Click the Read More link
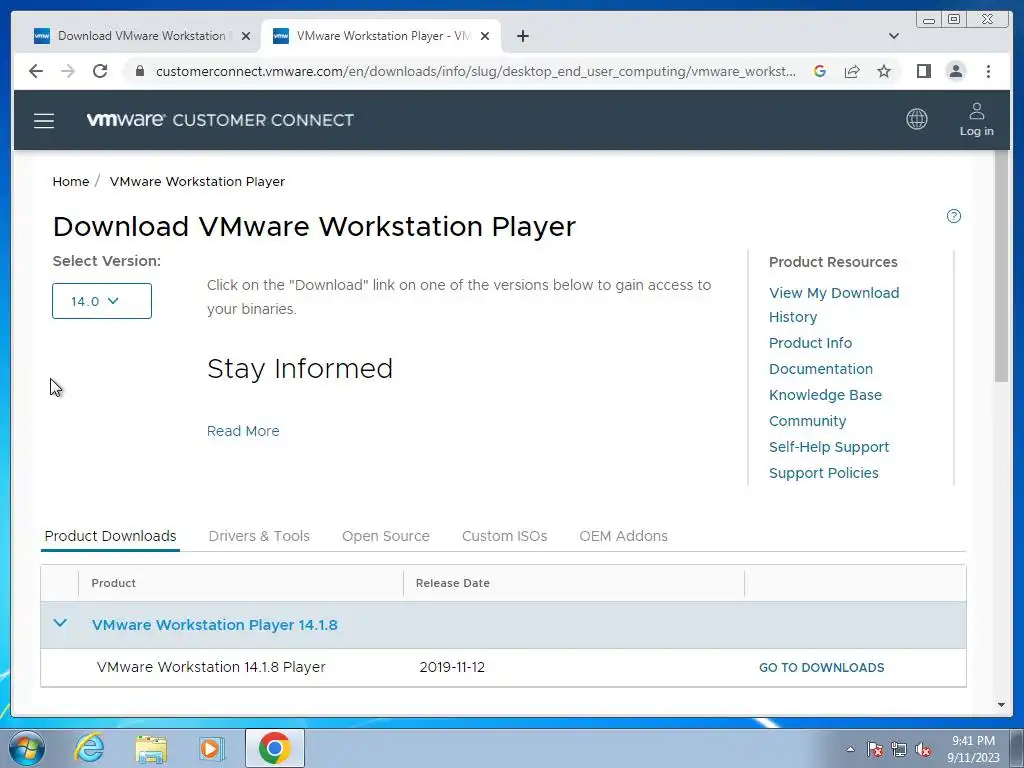Viewport: 1024px width, 768px height. (x=243, y=431)
